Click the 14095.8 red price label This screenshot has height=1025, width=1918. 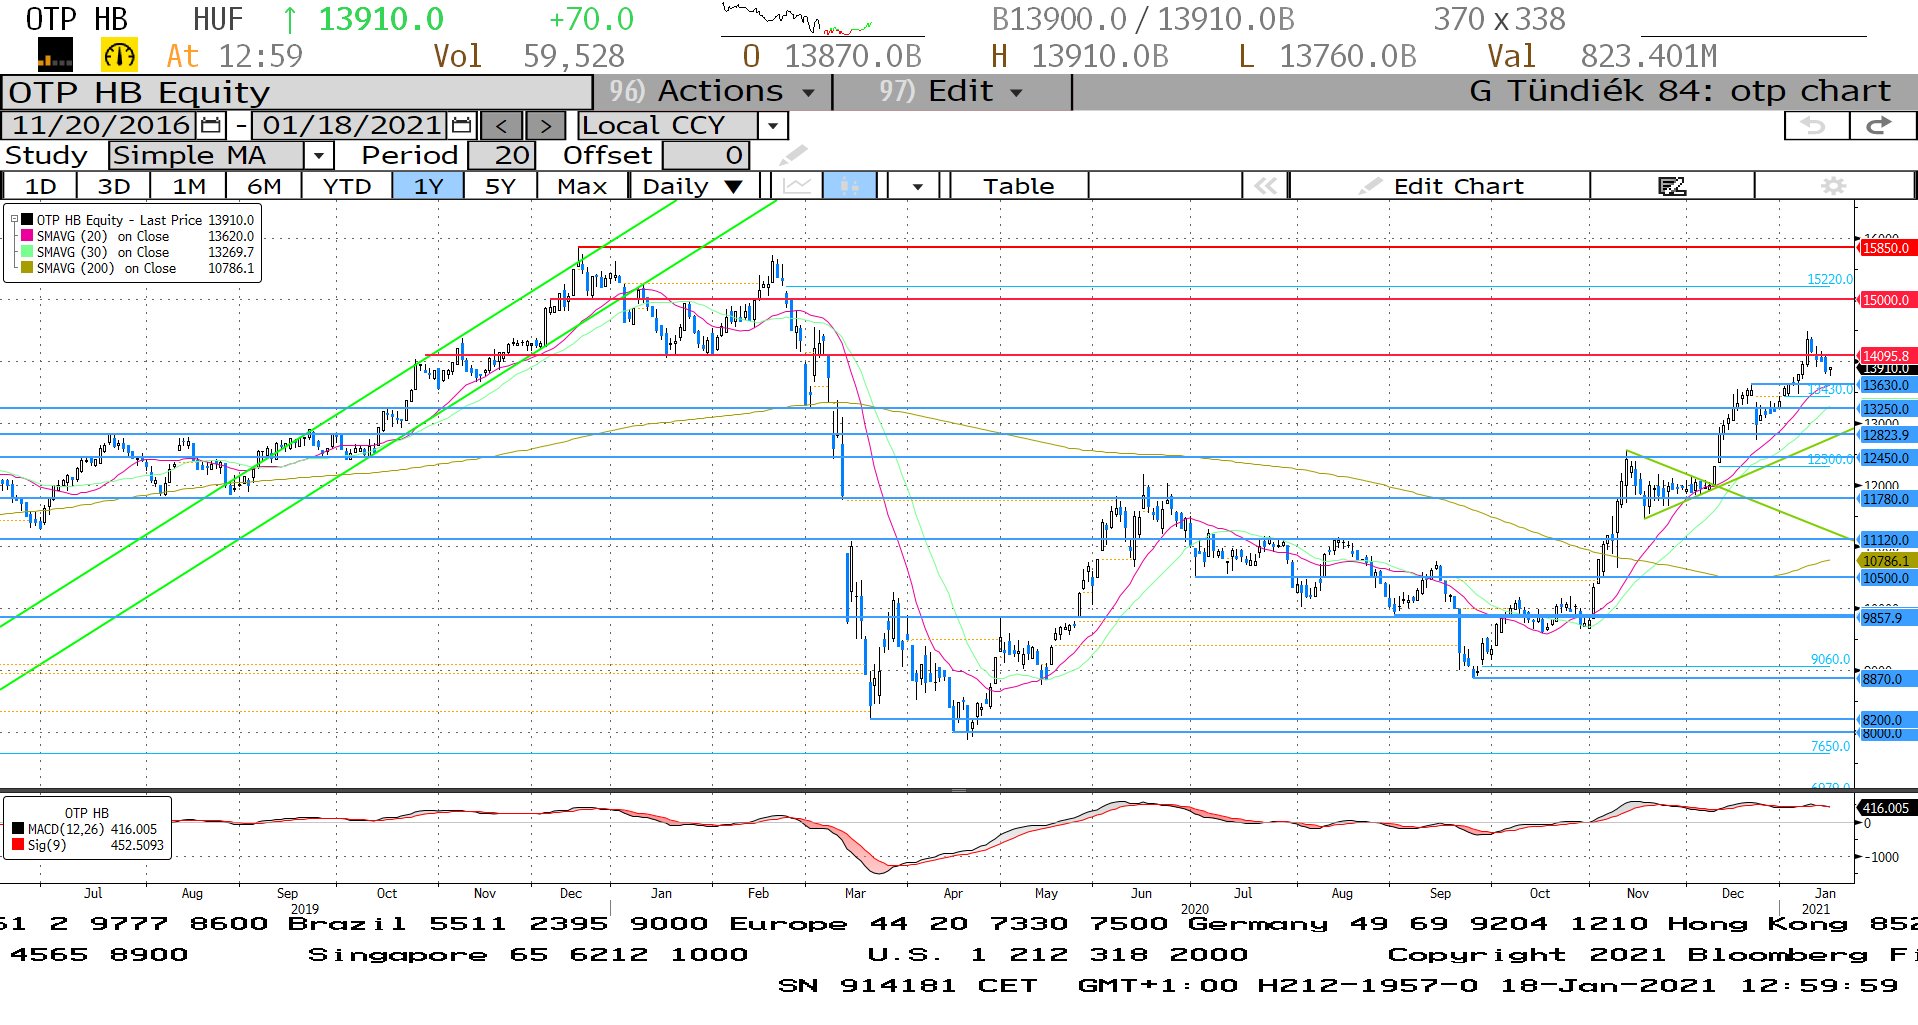click(1886, 355)
